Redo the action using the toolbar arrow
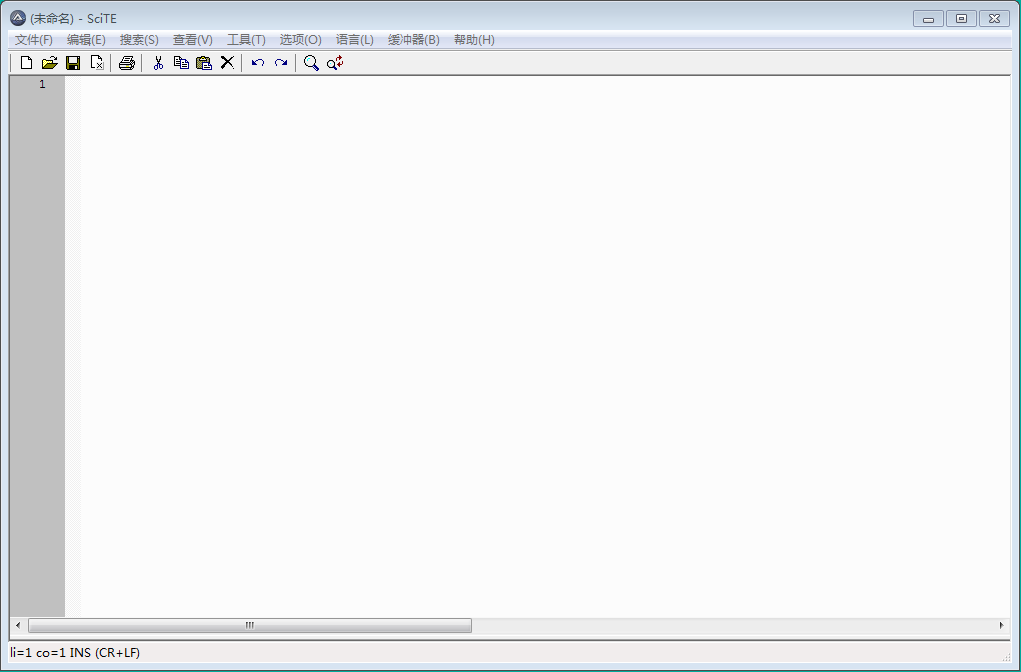Screen dimensions: 1021x672 click(281, 63)
